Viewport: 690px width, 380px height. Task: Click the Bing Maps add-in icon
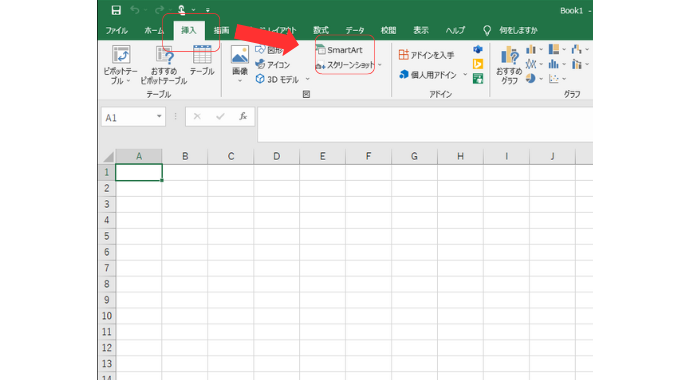478,64
